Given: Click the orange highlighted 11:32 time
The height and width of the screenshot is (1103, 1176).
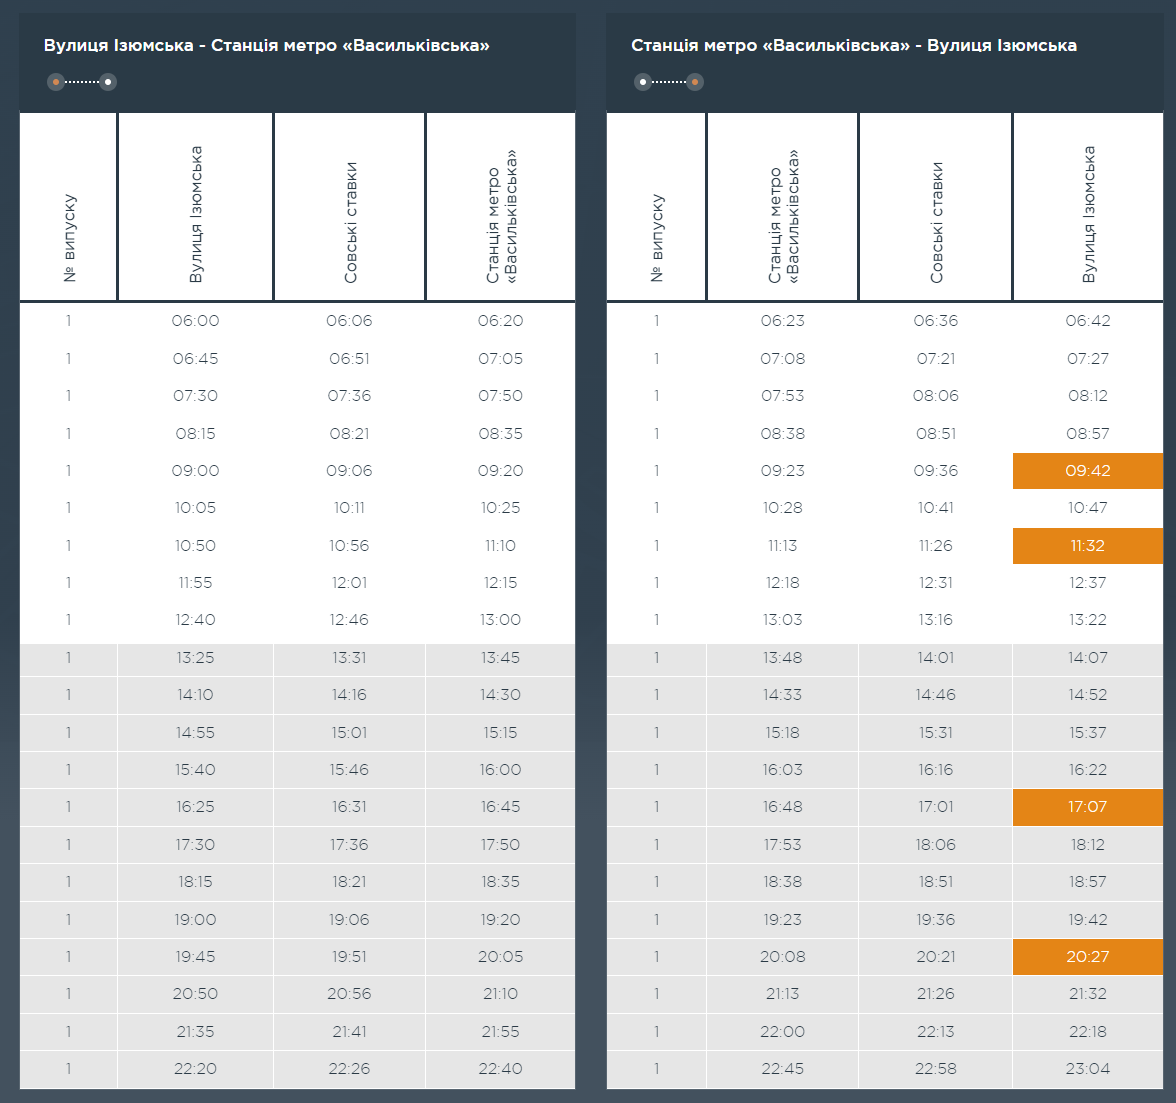Looking at the screenshot, I should tap(1087, 546).
